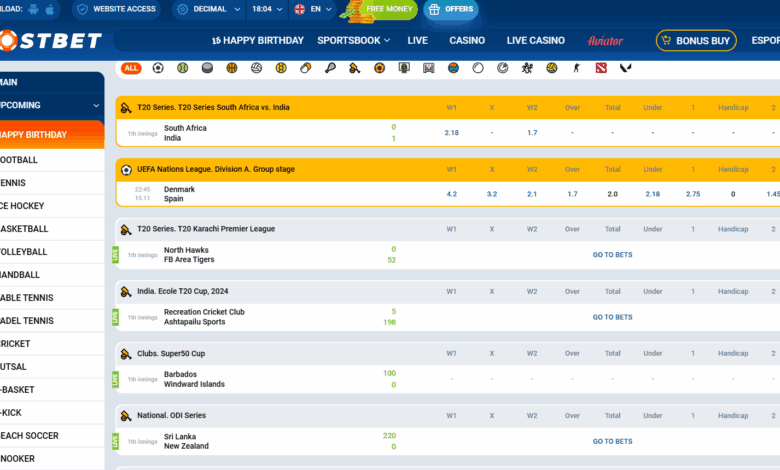Viewport: 780px width, 470px height.
Task: Open UEFA Nations League Division A header
Action: click(216, 169)
